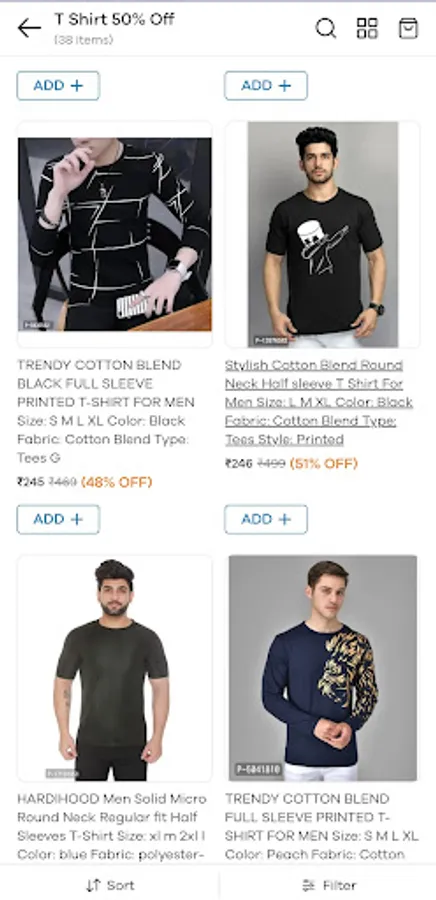The image size is (436, 900).
Task: Select the T Shirt 50% Off page title
Action: (114, 20)
